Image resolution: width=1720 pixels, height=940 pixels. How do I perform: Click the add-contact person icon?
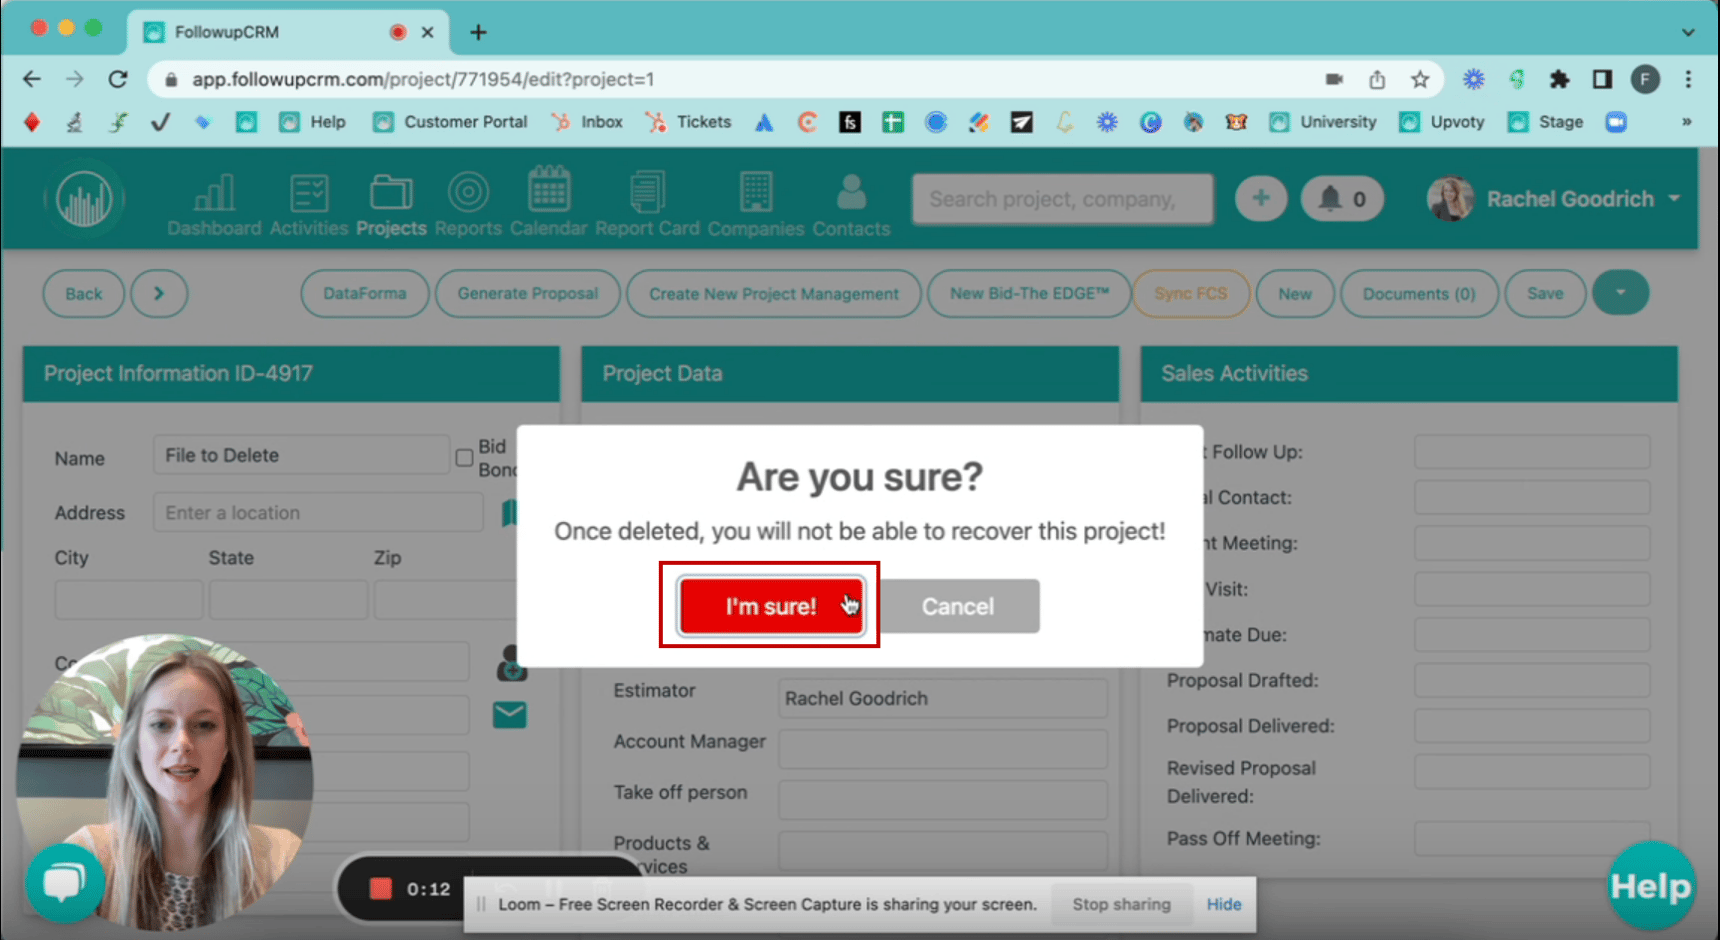[511, 664]
